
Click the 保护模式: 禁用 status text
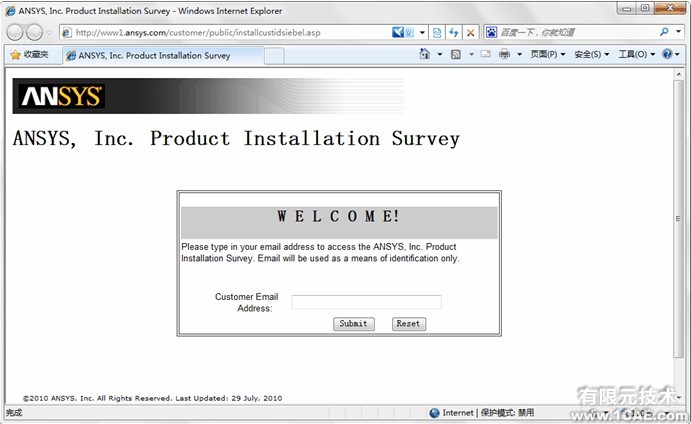point(507,413)
